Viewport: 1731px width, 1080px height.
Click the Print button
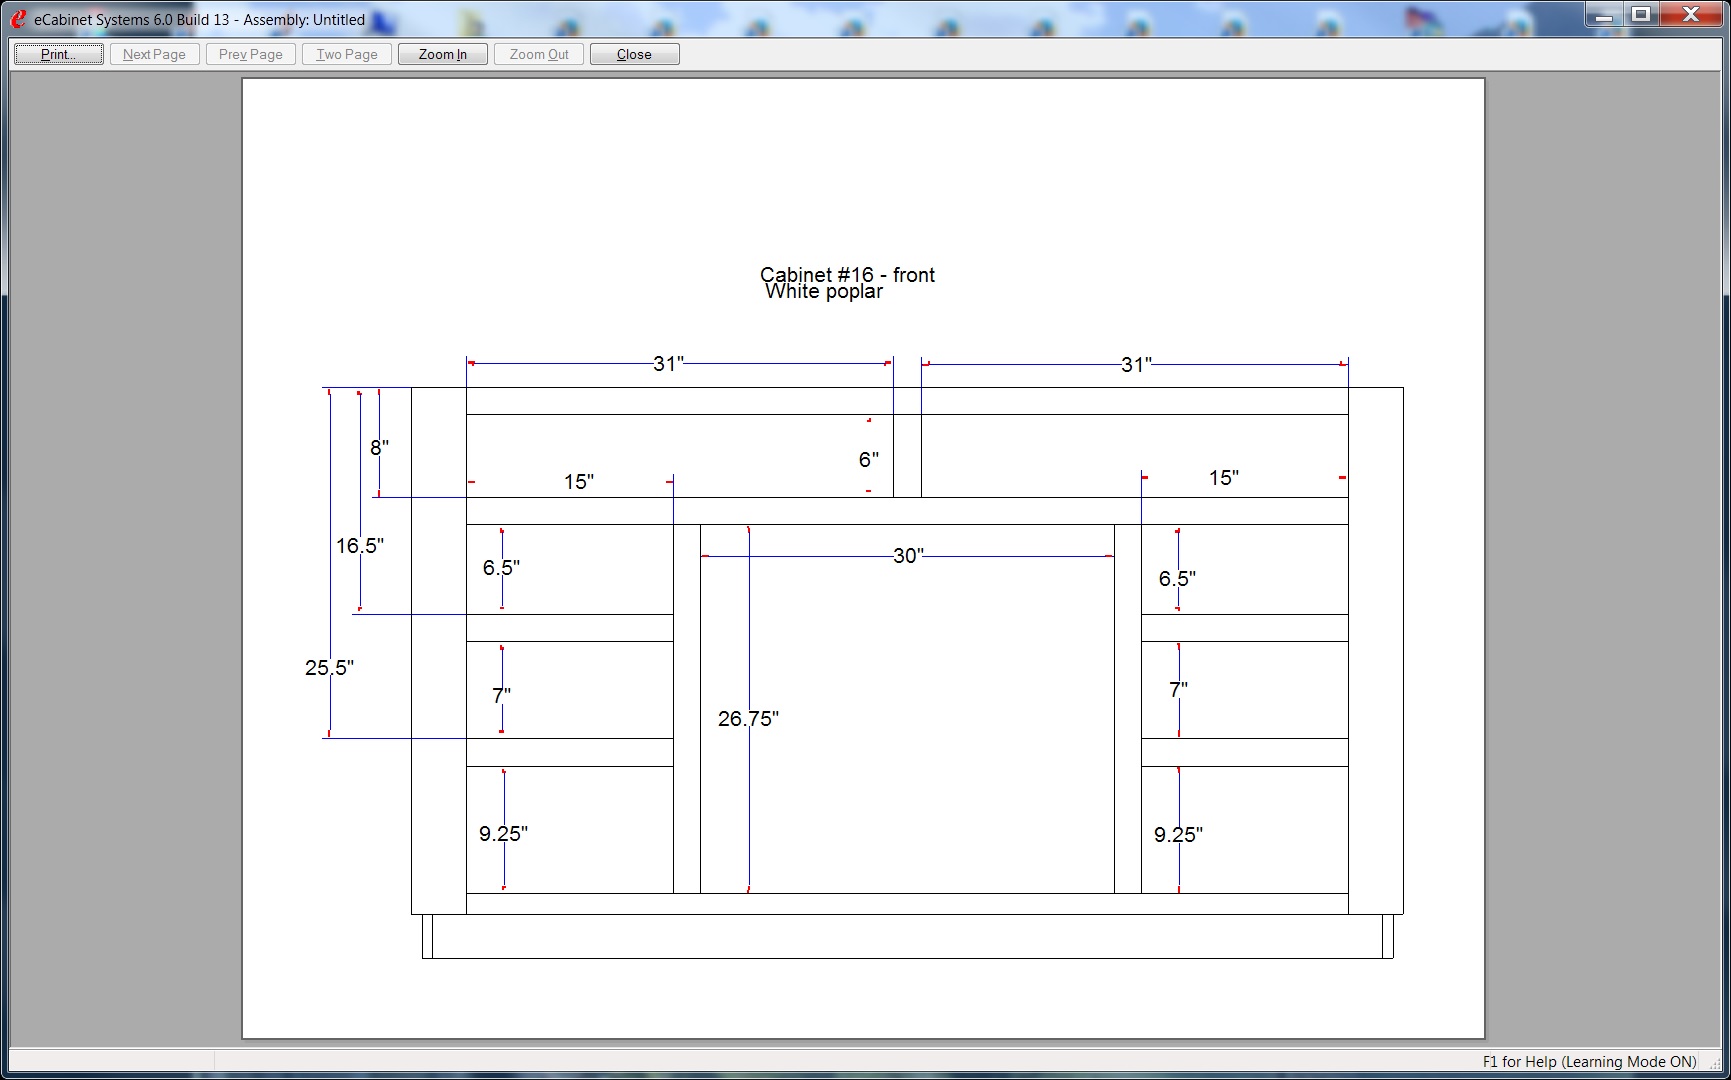tap(58, 54)
